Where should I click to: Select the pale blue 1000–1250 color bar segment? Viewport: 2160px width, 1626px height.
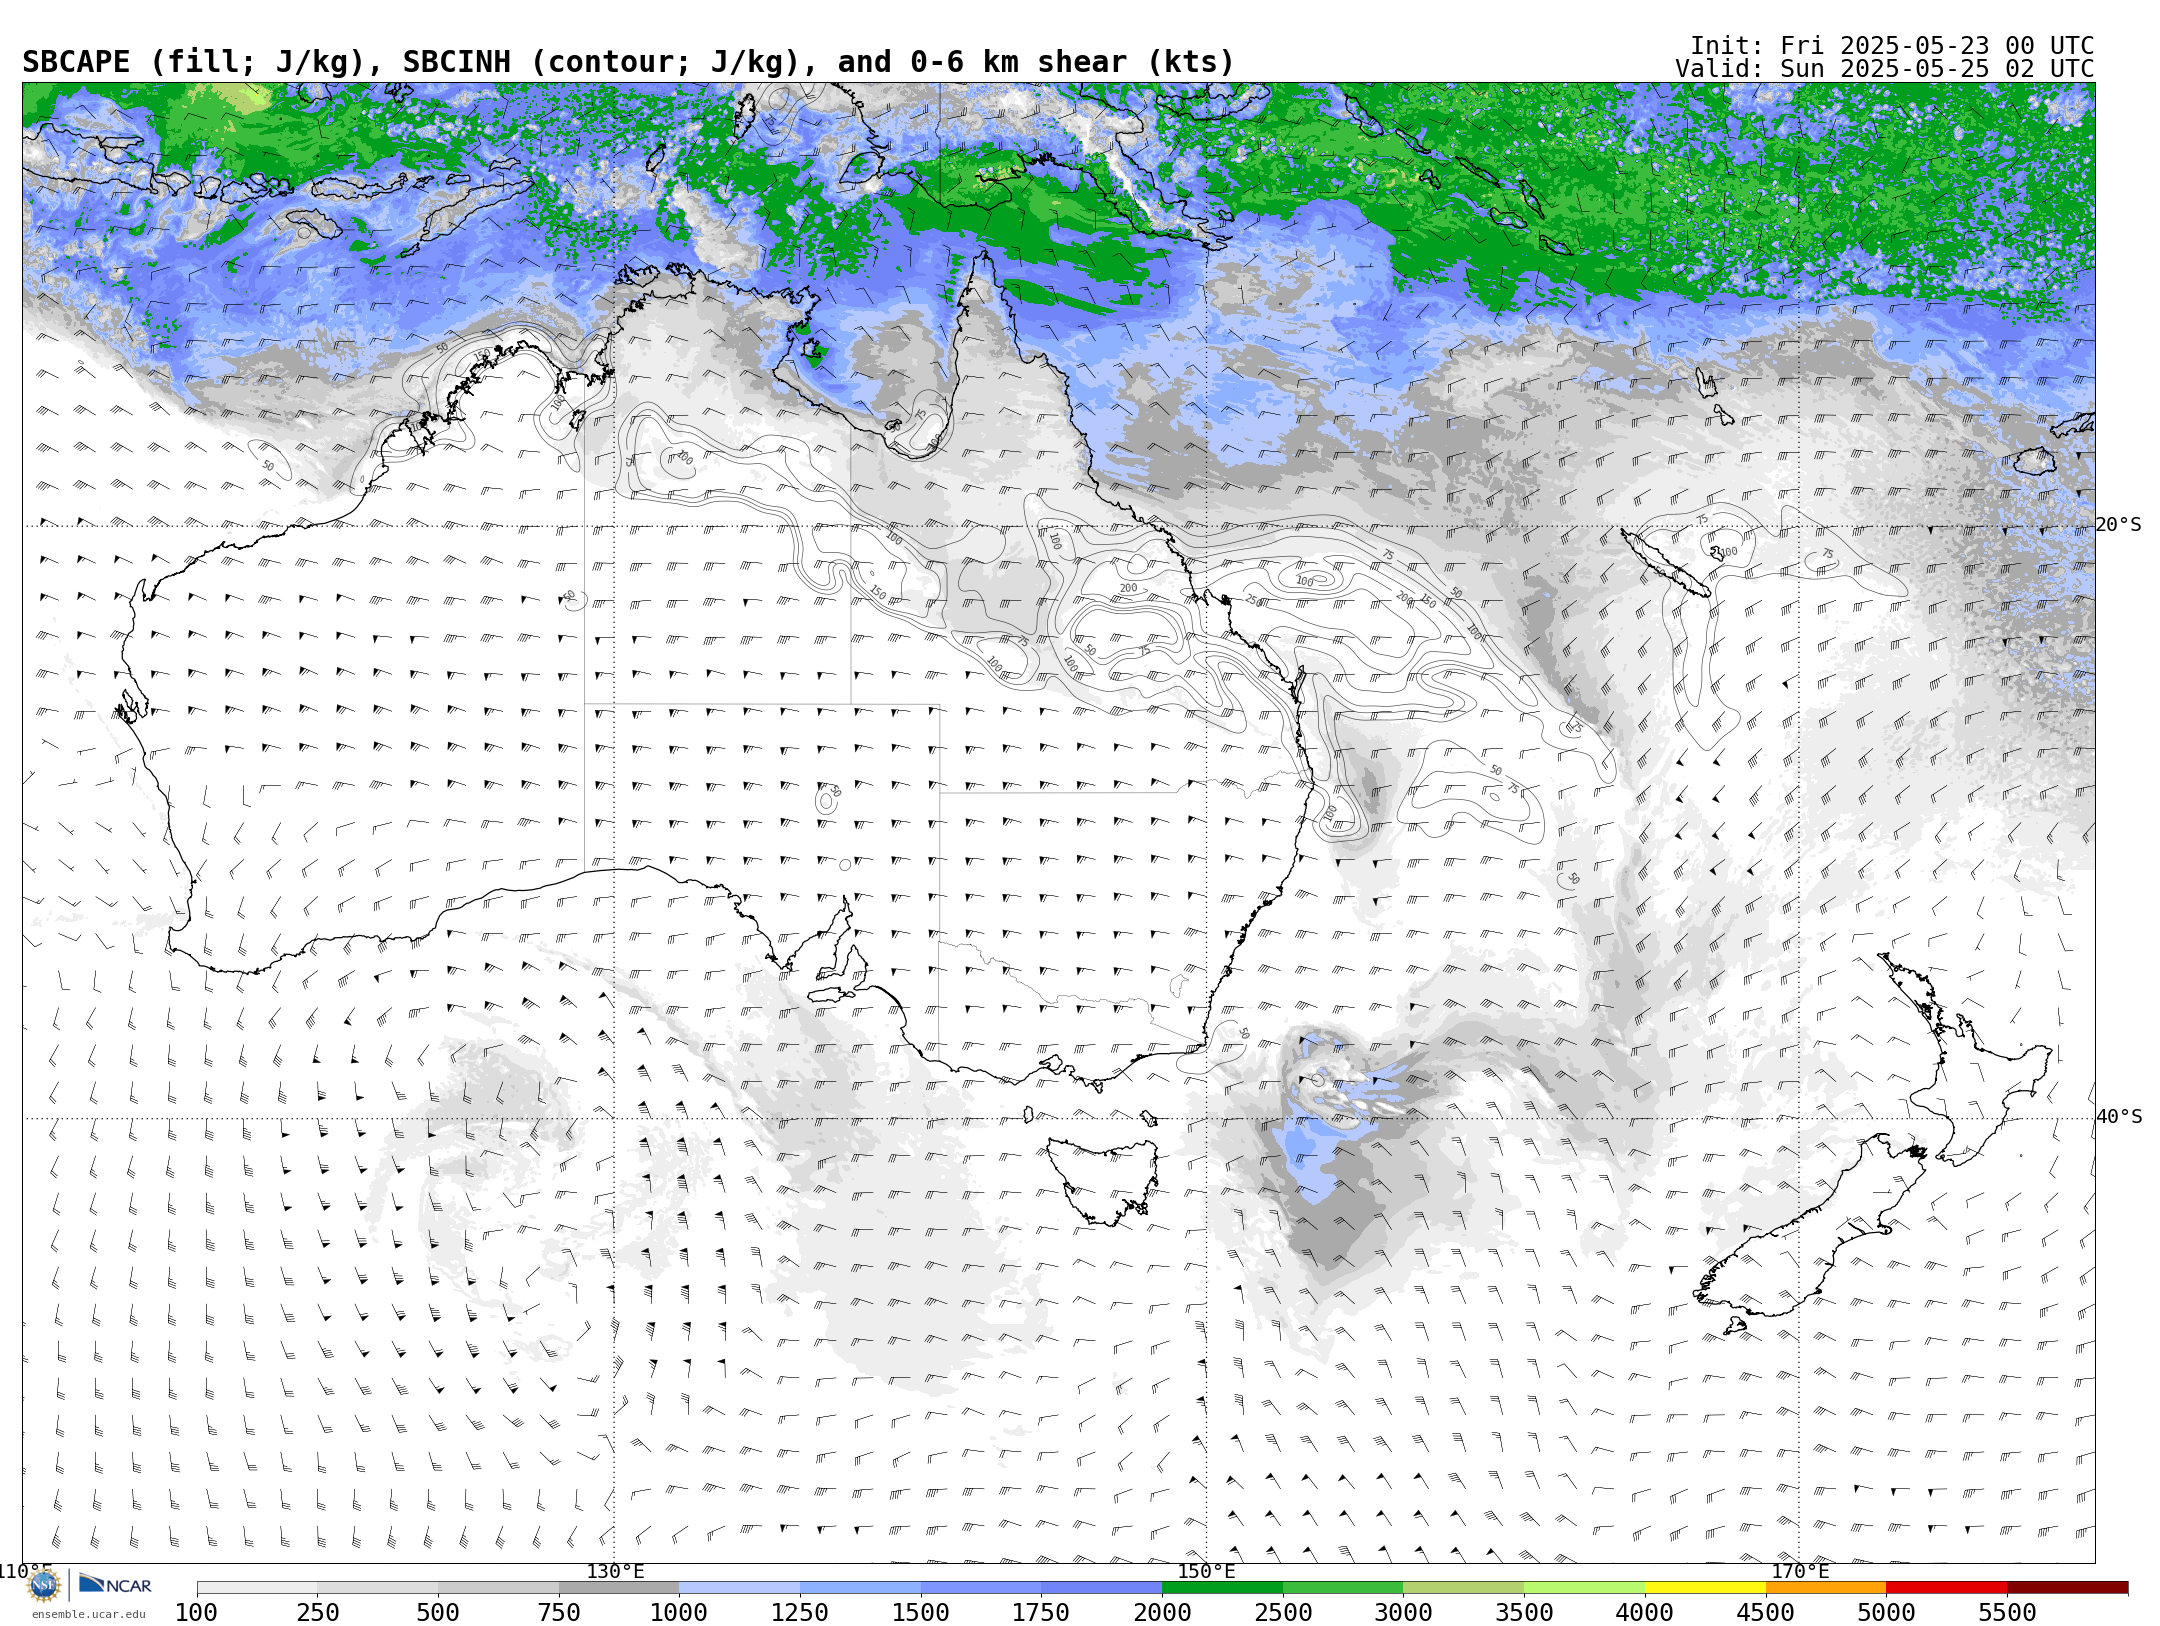coord(739,1588)
